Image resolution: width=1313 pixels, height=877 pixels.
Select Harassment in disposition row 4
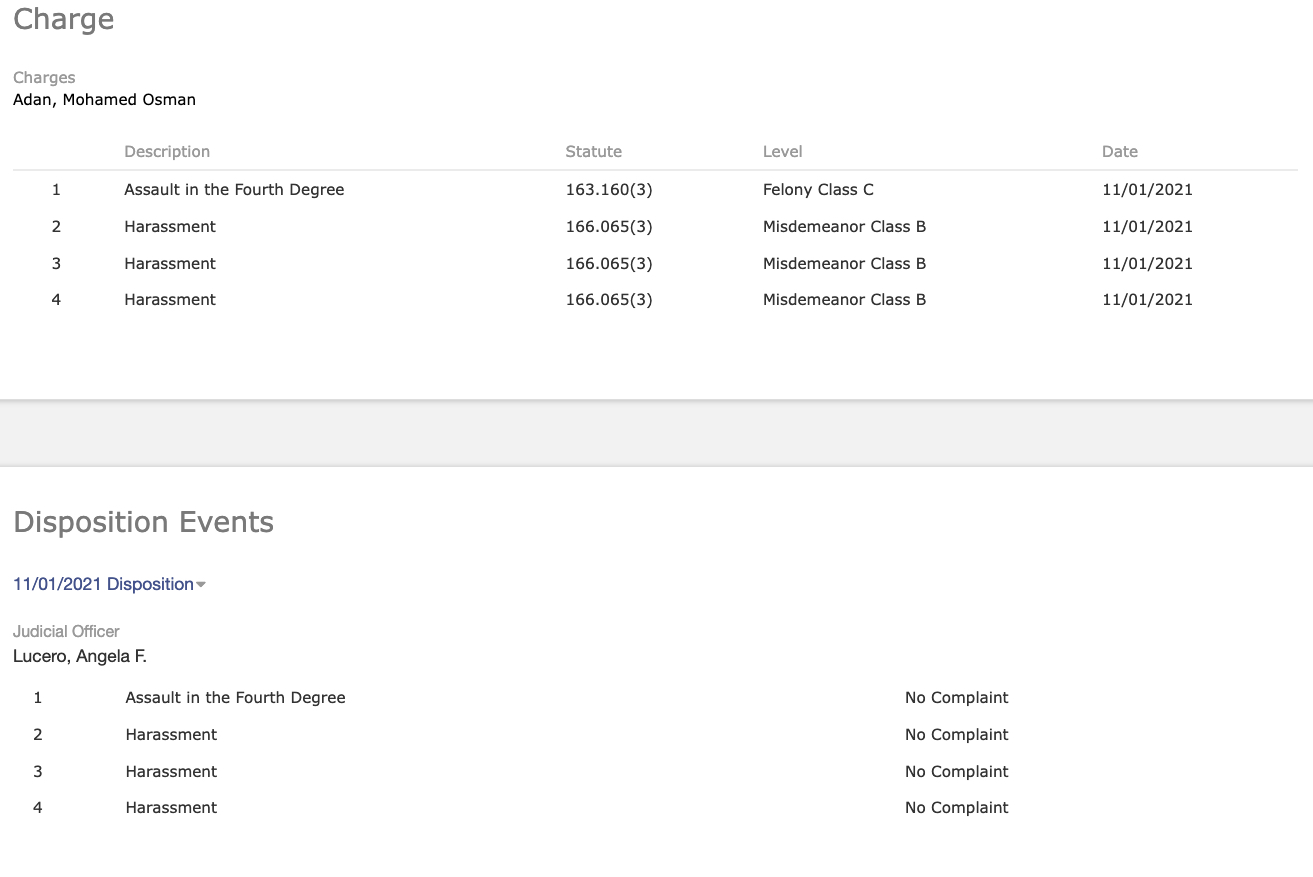click(x=171, y=808)
